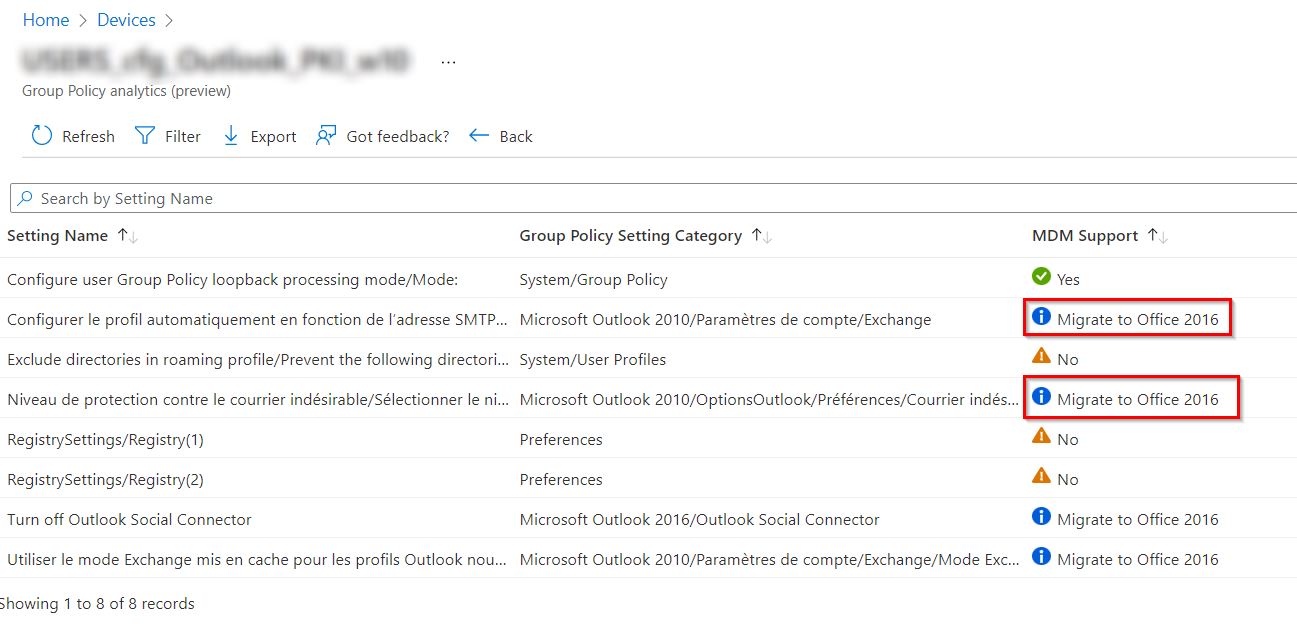The height and width of the screenshot is (626, 1297).
Task: Click warning icon for RegistrySettings/Registry(2) row
Action: click(1041, 476)
